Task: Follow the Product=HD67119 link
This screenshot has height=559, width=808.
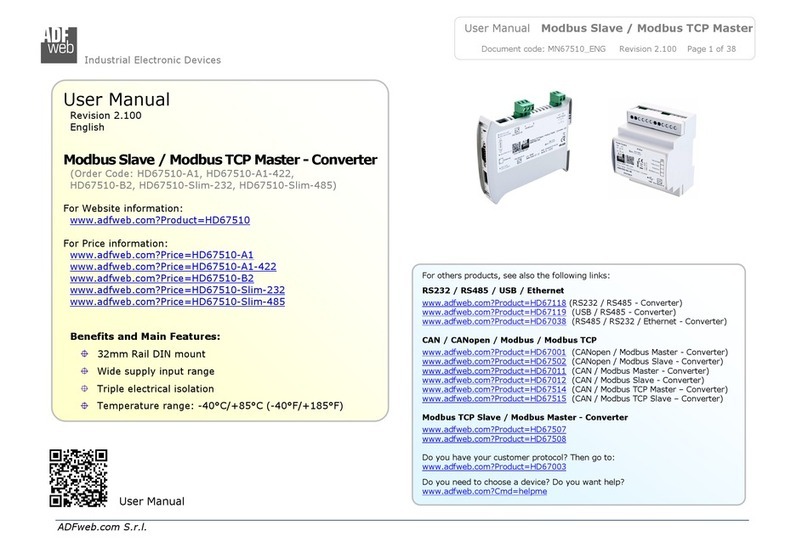Action: click(x=494, y=312)
